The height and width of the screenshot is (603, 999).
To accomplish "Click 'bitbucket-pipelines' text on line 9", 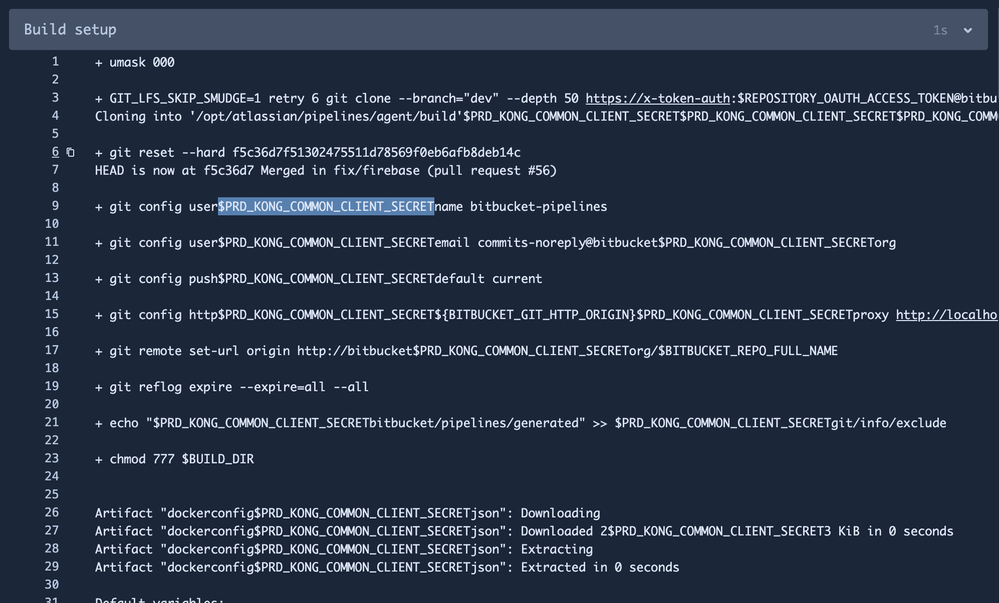I will (x=538, y=207).
